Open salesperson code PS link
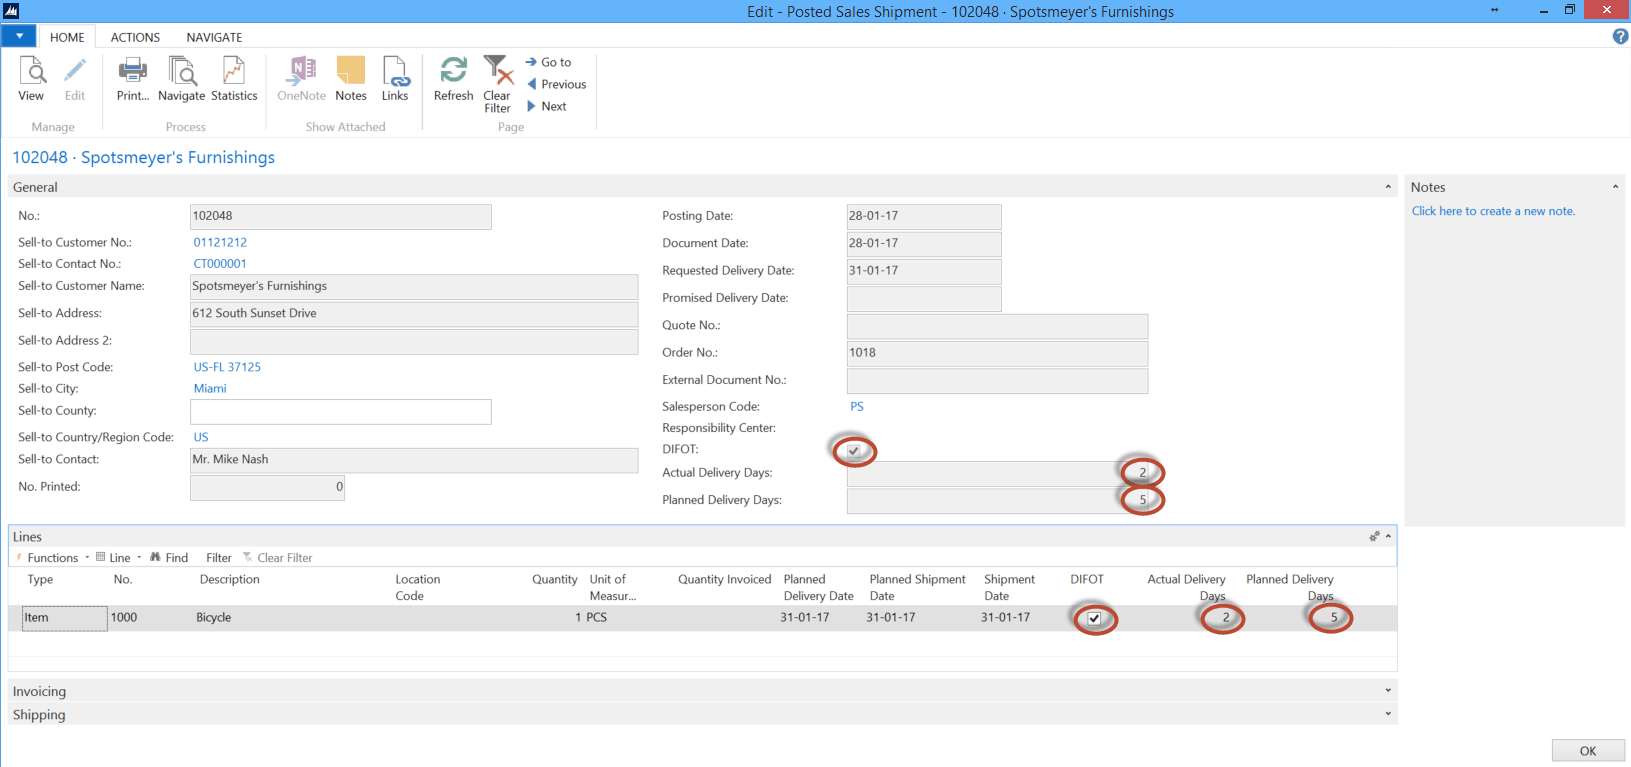This screenshot has width=1631, height=767. click(857, 406)
